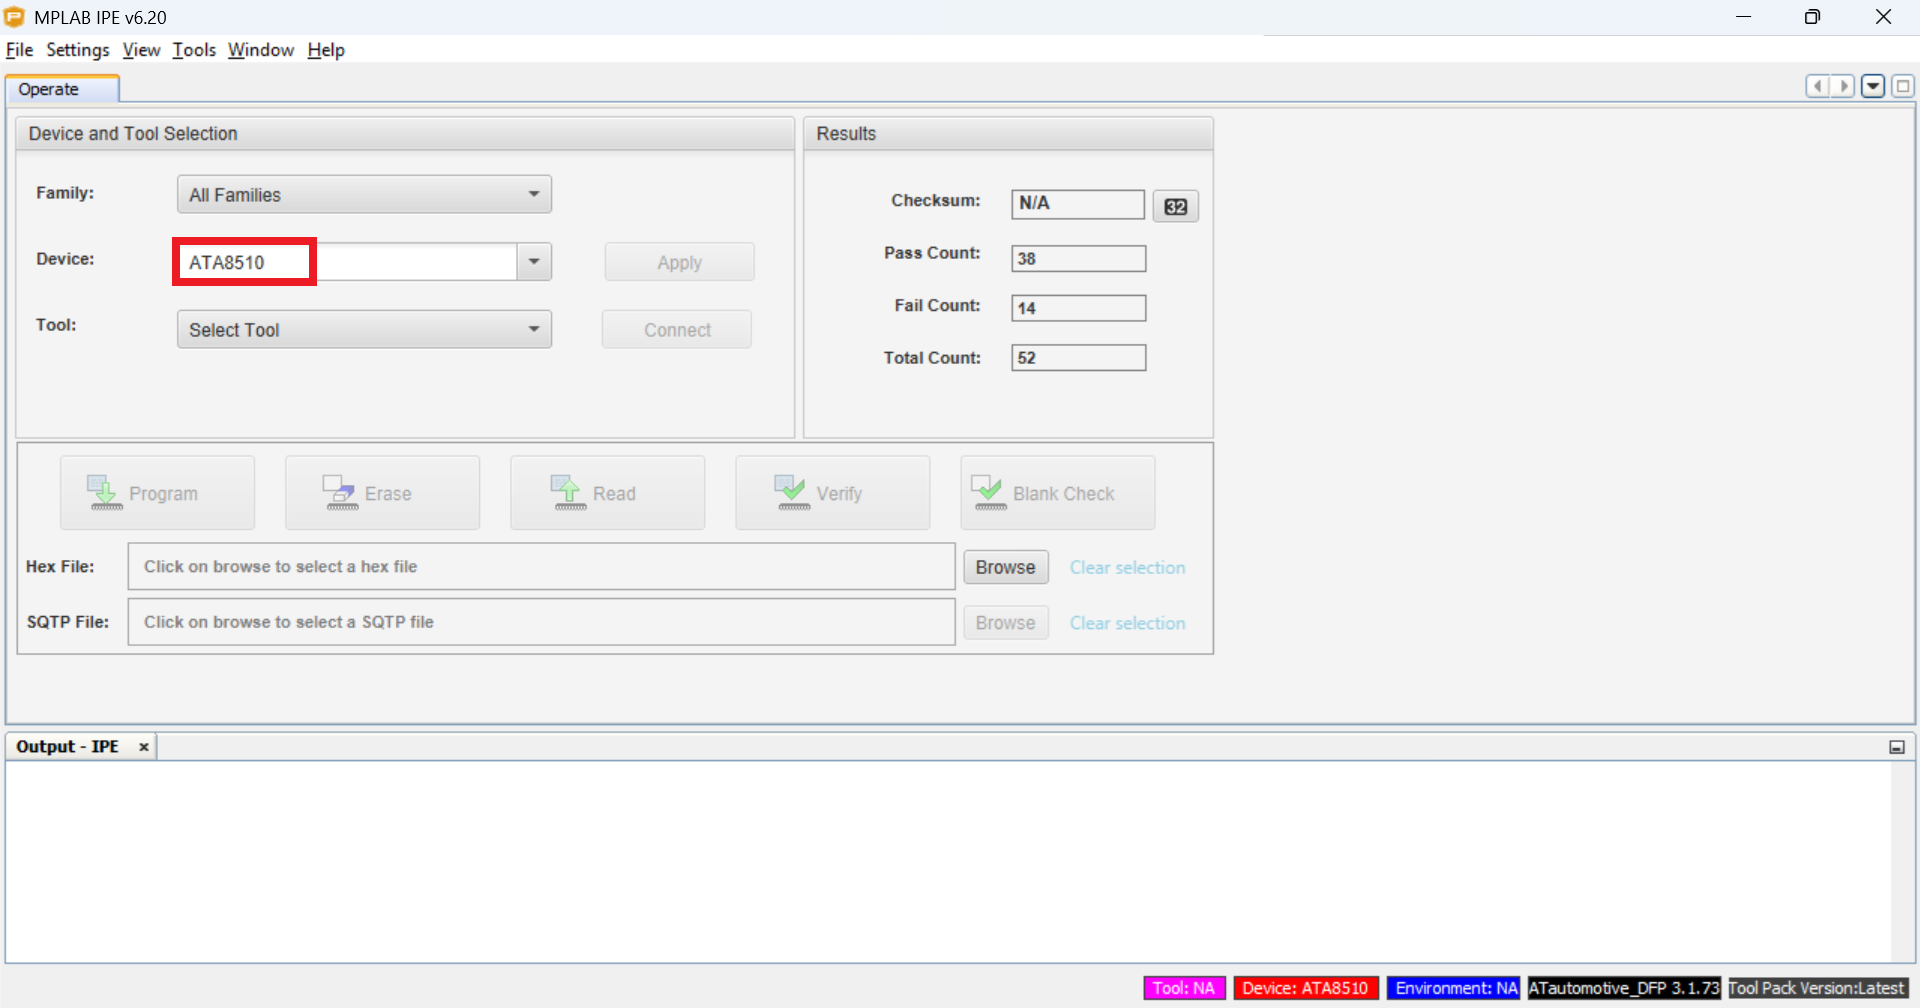This screenshot has height=1008, width=1920.
Task: Open the Tools menu
Action: point(194,50)
